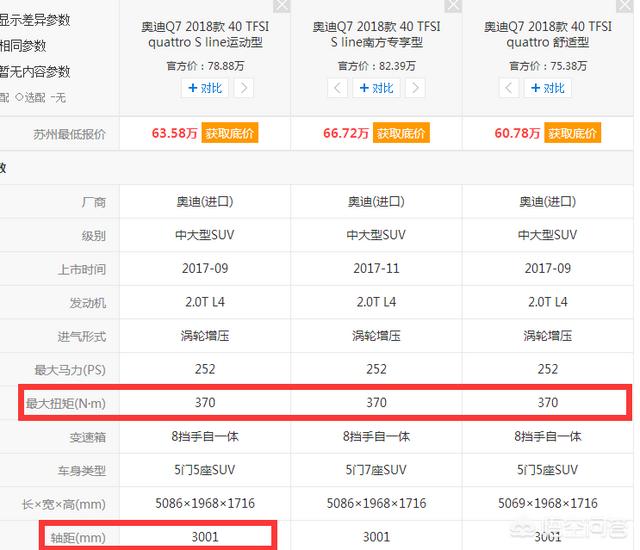The width and height of the screenshot is (640, 550).
Task: Add quattro 舒适型 to comparison (+对比)
Action: 548,88
